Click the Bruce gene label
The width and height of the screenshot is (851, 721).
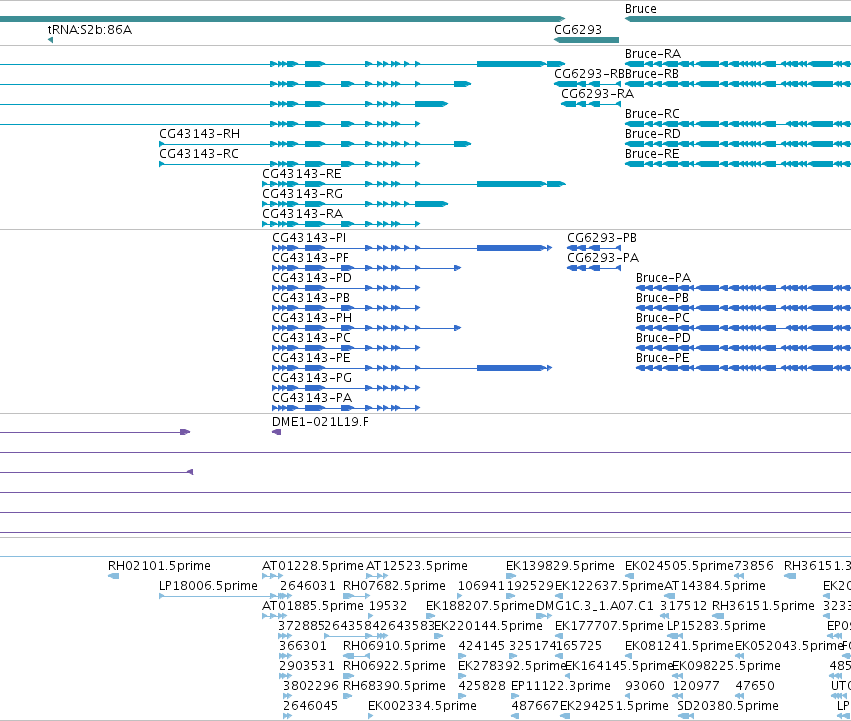coord(640,9)
